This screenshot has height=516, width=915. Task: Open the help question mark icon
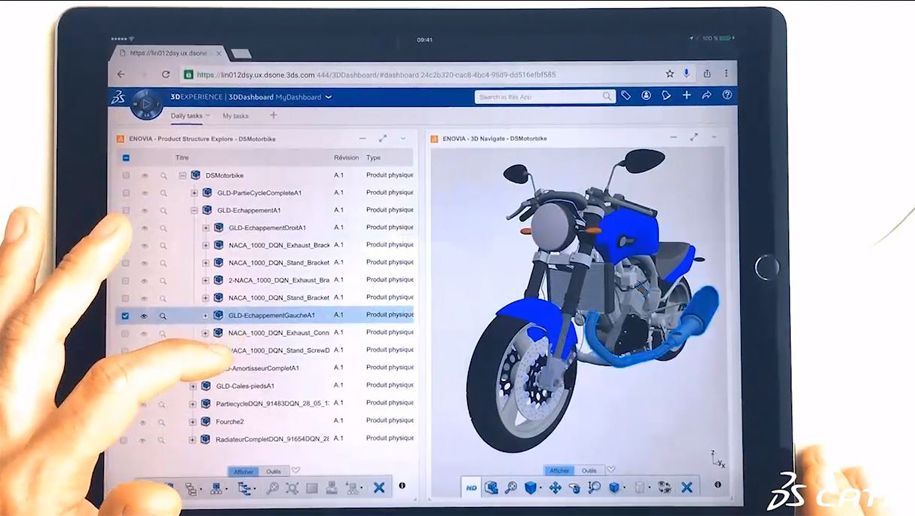tap(727, 95)
